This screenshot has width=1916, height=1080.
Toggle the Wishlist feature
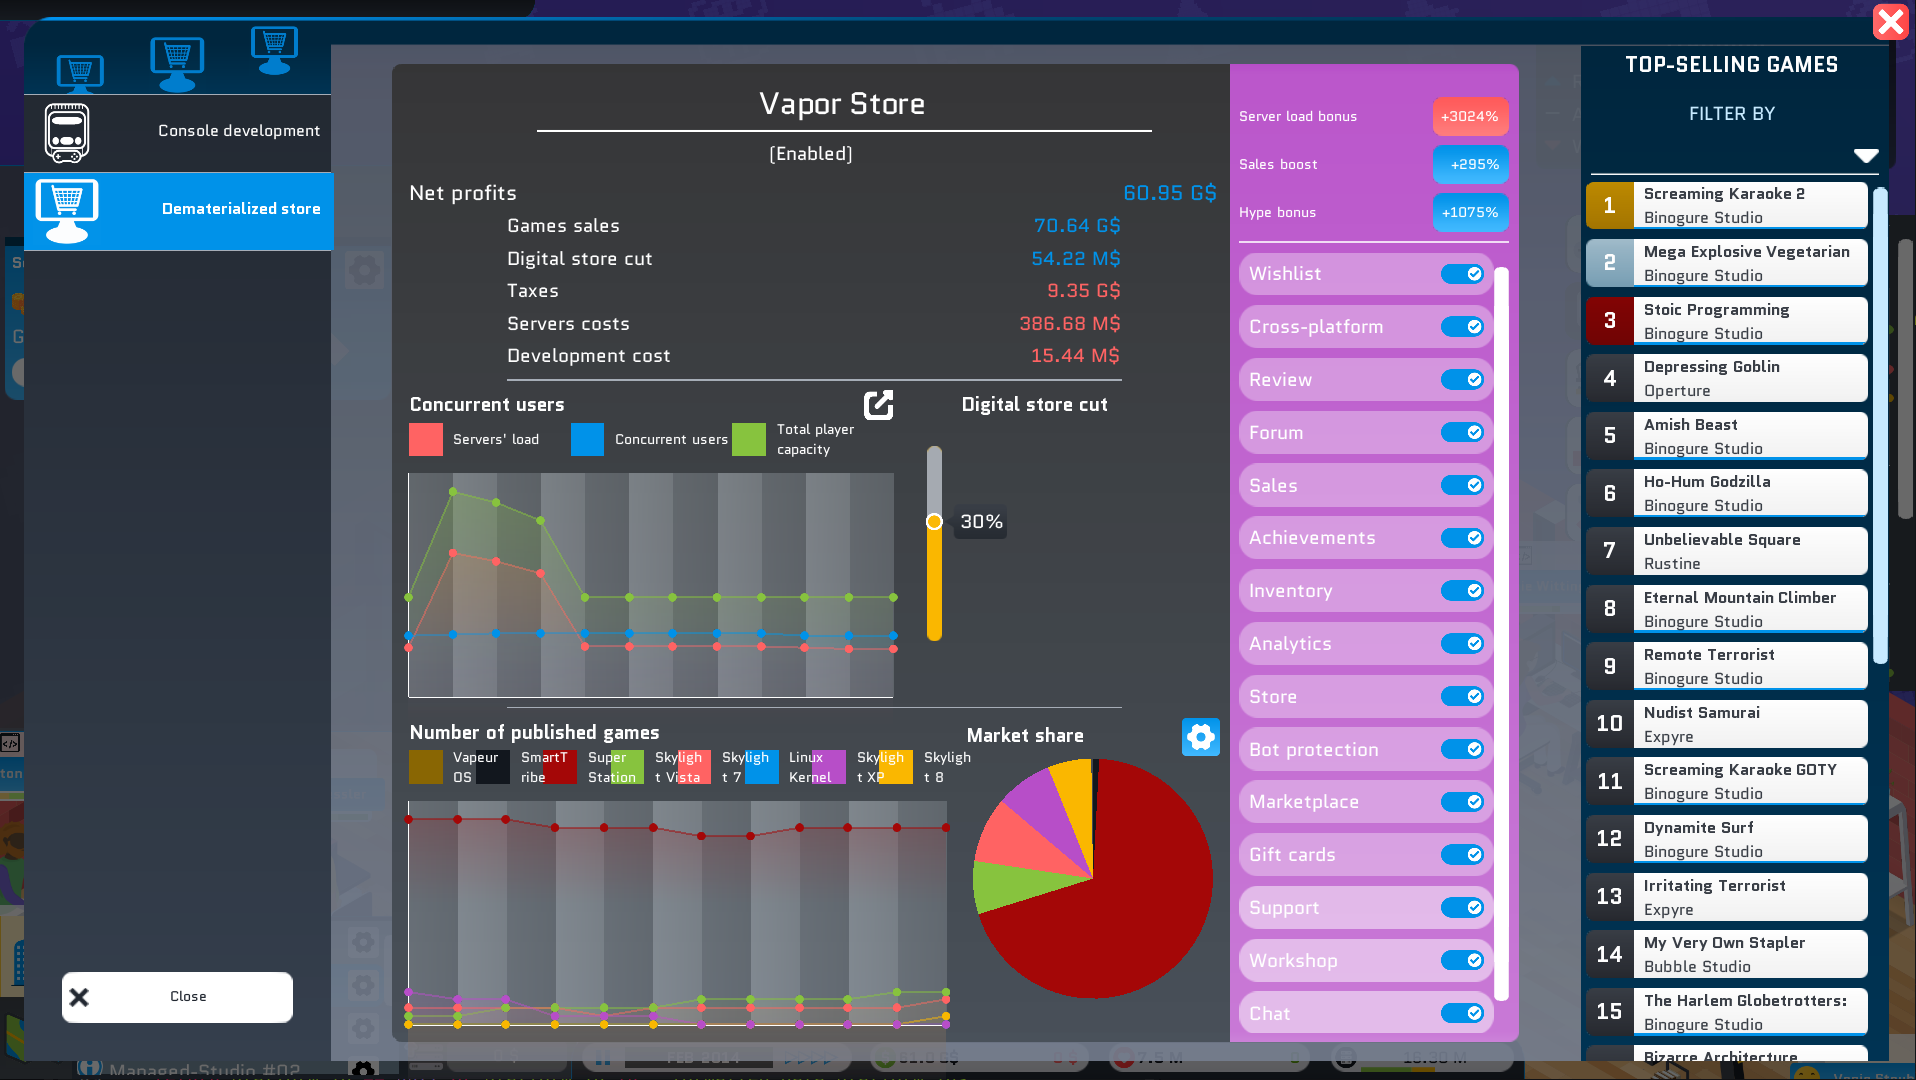1462,274
